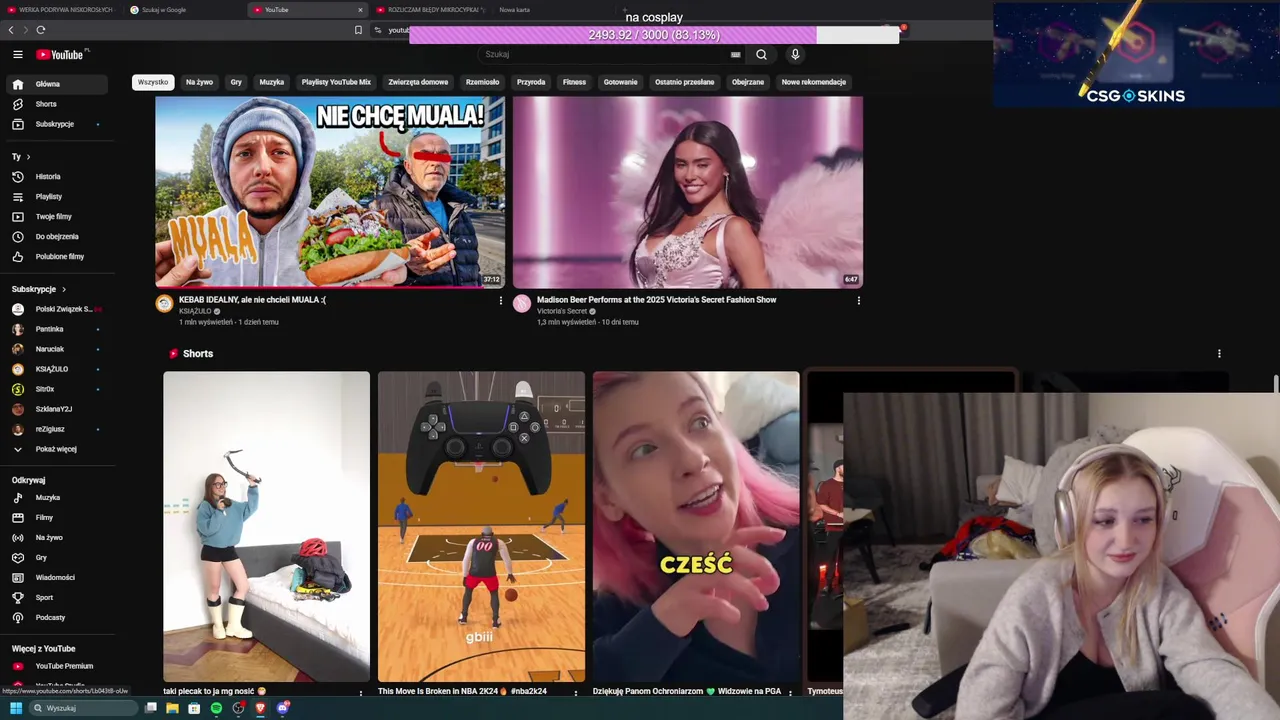Image resolution: width=1280 pixels, height=720 pixels.
Task: Expand Pokaż więcej subscriptions list
Action: pos(56,449)
